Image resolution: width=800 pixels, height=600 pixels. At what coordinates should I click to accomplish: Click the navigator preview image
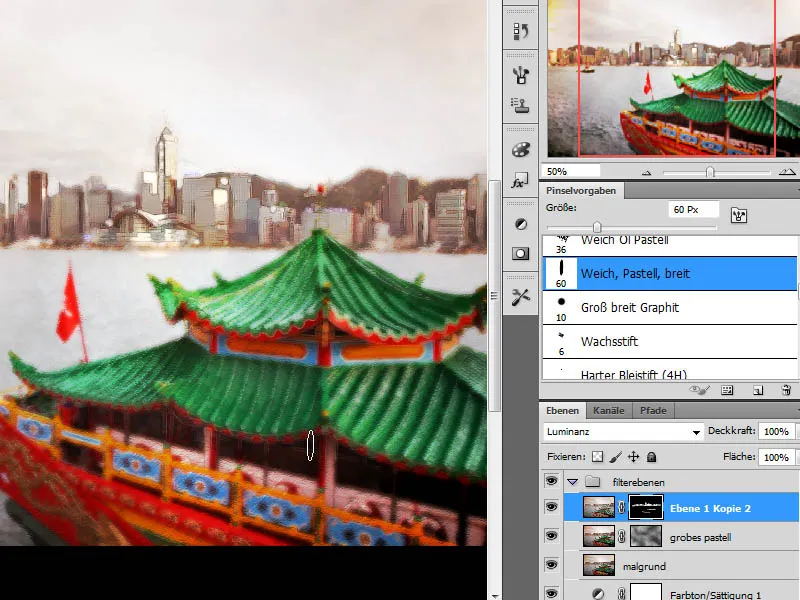click(x=673, y=78)
